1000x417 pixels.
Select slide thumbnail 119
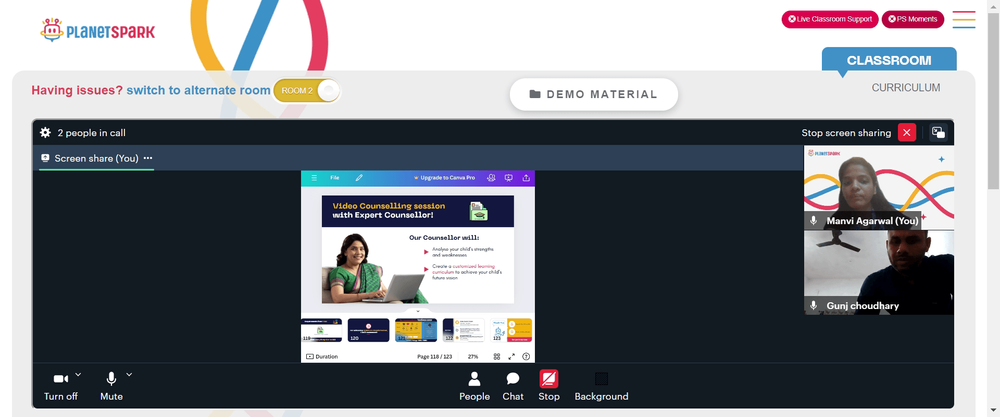click(x=321, y=330)
